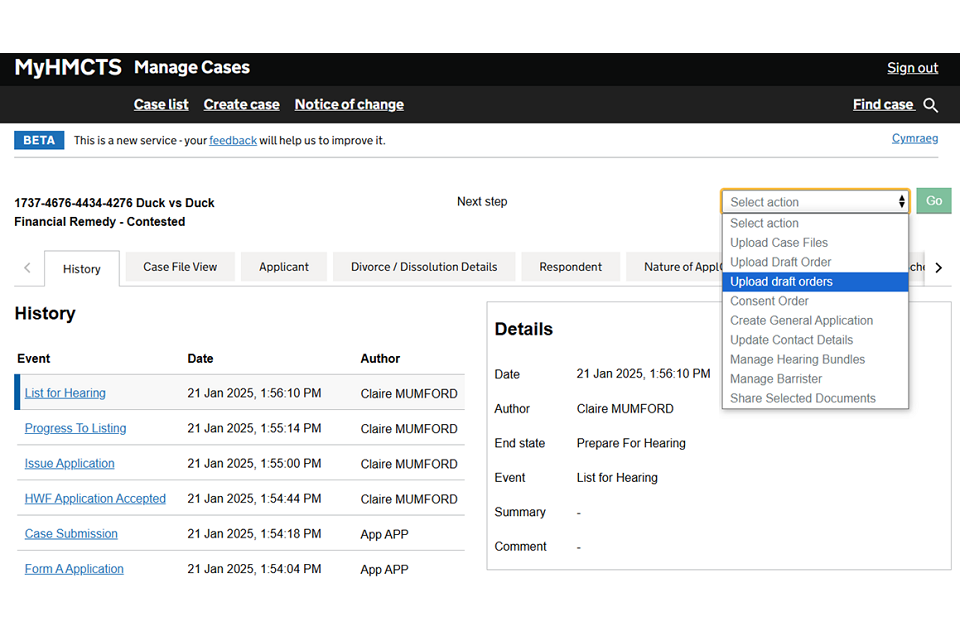Click the Create case link
This screenshot has height=640, width=960.
point(241,105)
